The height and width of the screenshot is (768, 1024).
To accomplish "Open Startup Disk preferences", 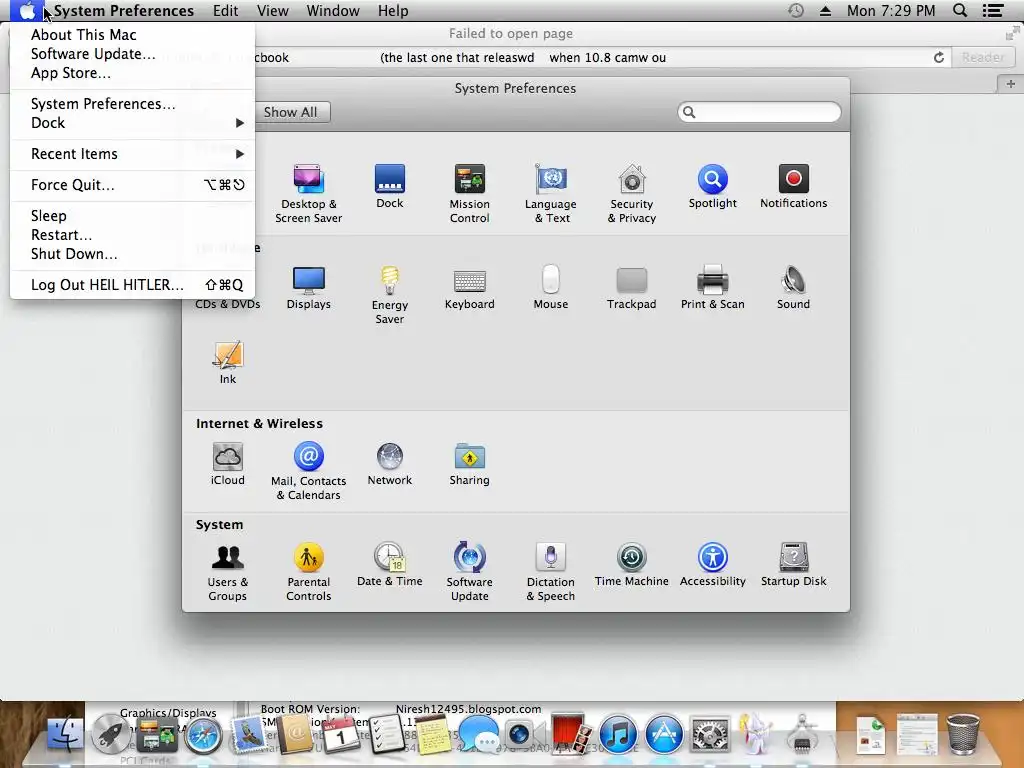I will coord(793,564).
